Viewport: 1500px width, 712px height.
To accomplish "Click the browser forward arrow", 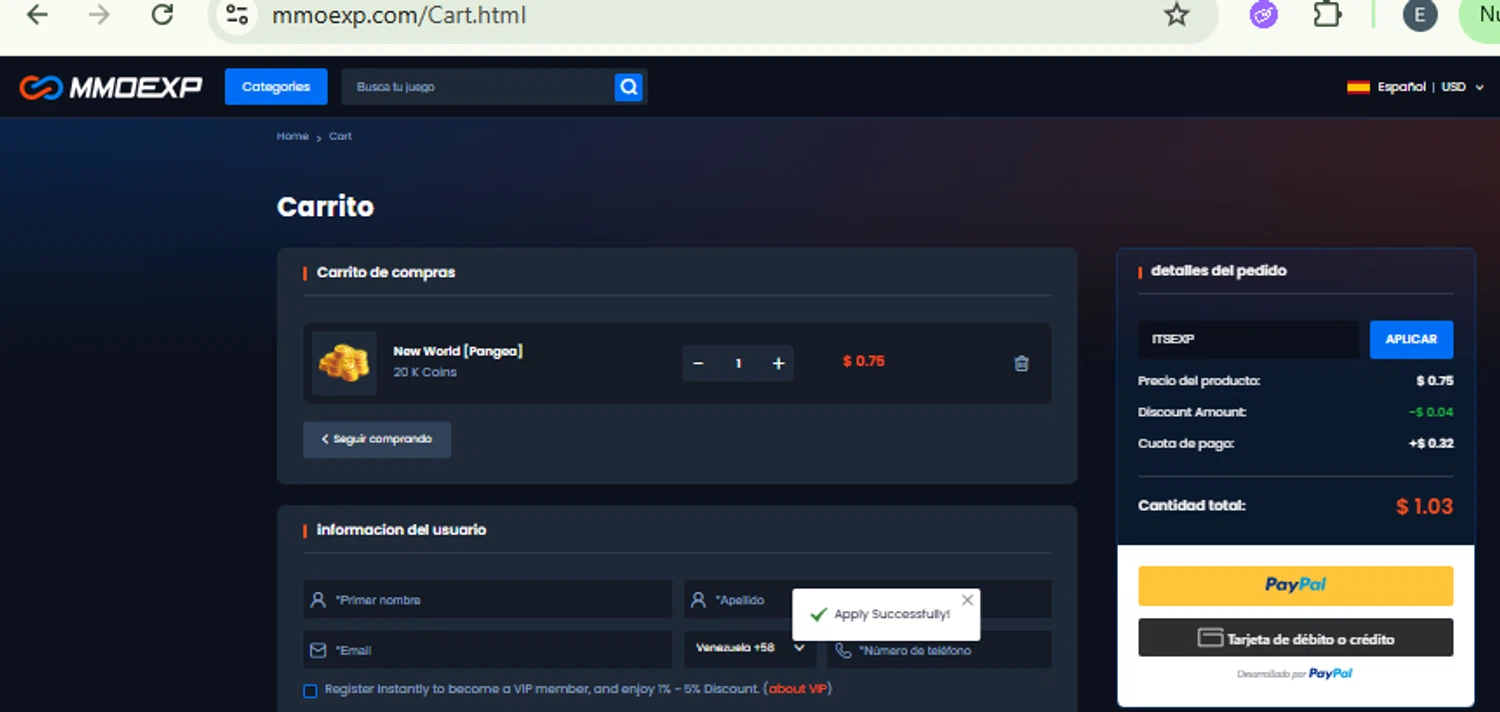I will point(99,15).
